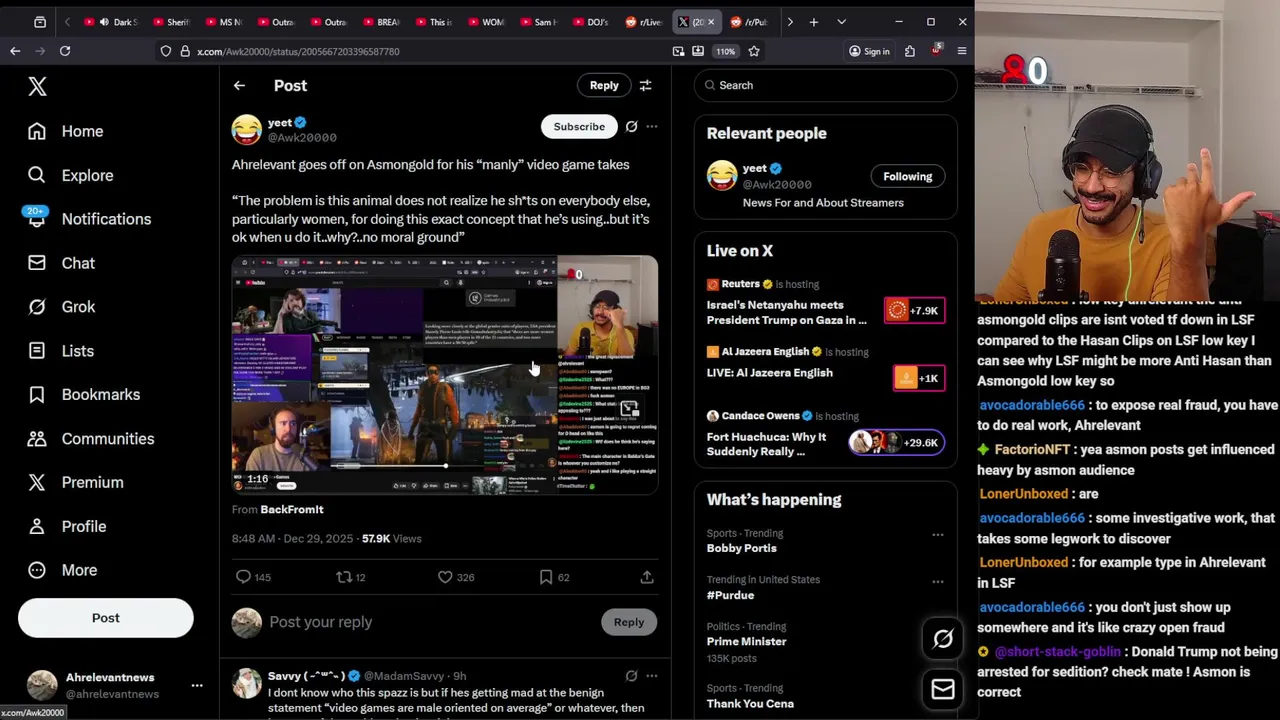Open more options on Savvy's reply
The height and width of the screenshot is (720, 1280).
point(652,676)
